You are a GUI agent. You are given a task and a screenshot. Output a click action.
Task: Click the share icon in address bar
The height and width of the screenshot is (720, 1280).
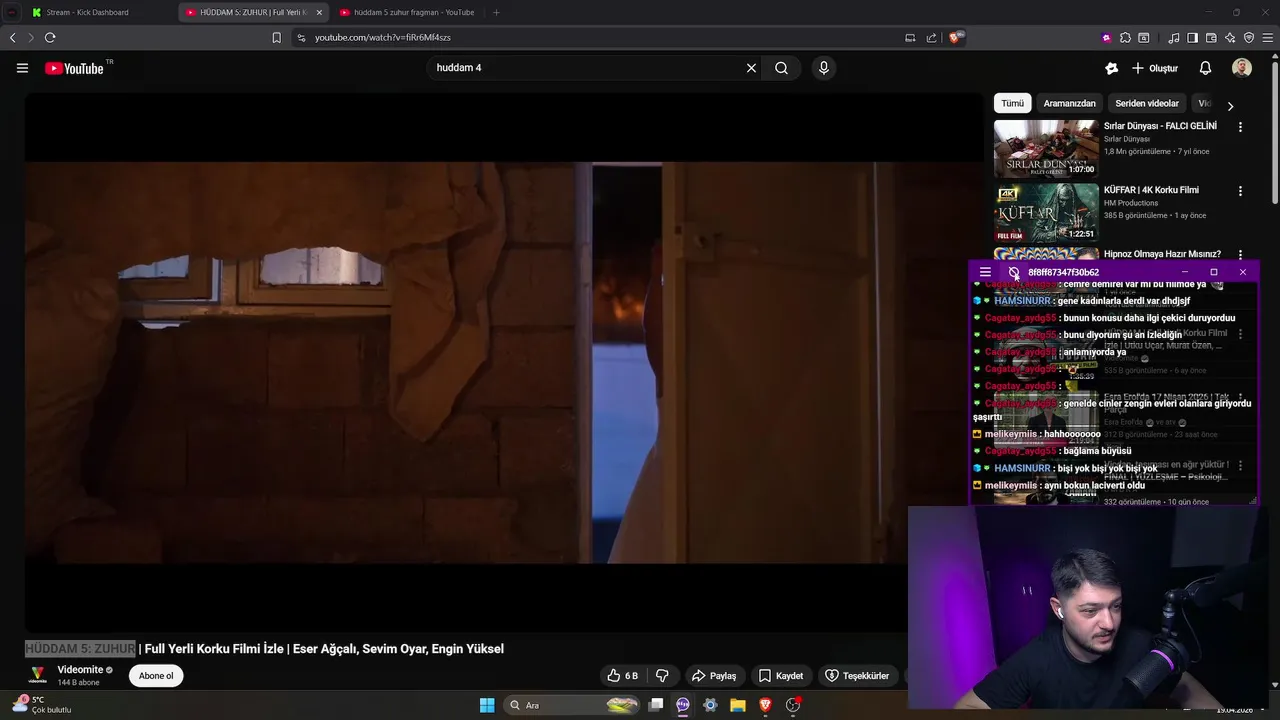[932, 38]
